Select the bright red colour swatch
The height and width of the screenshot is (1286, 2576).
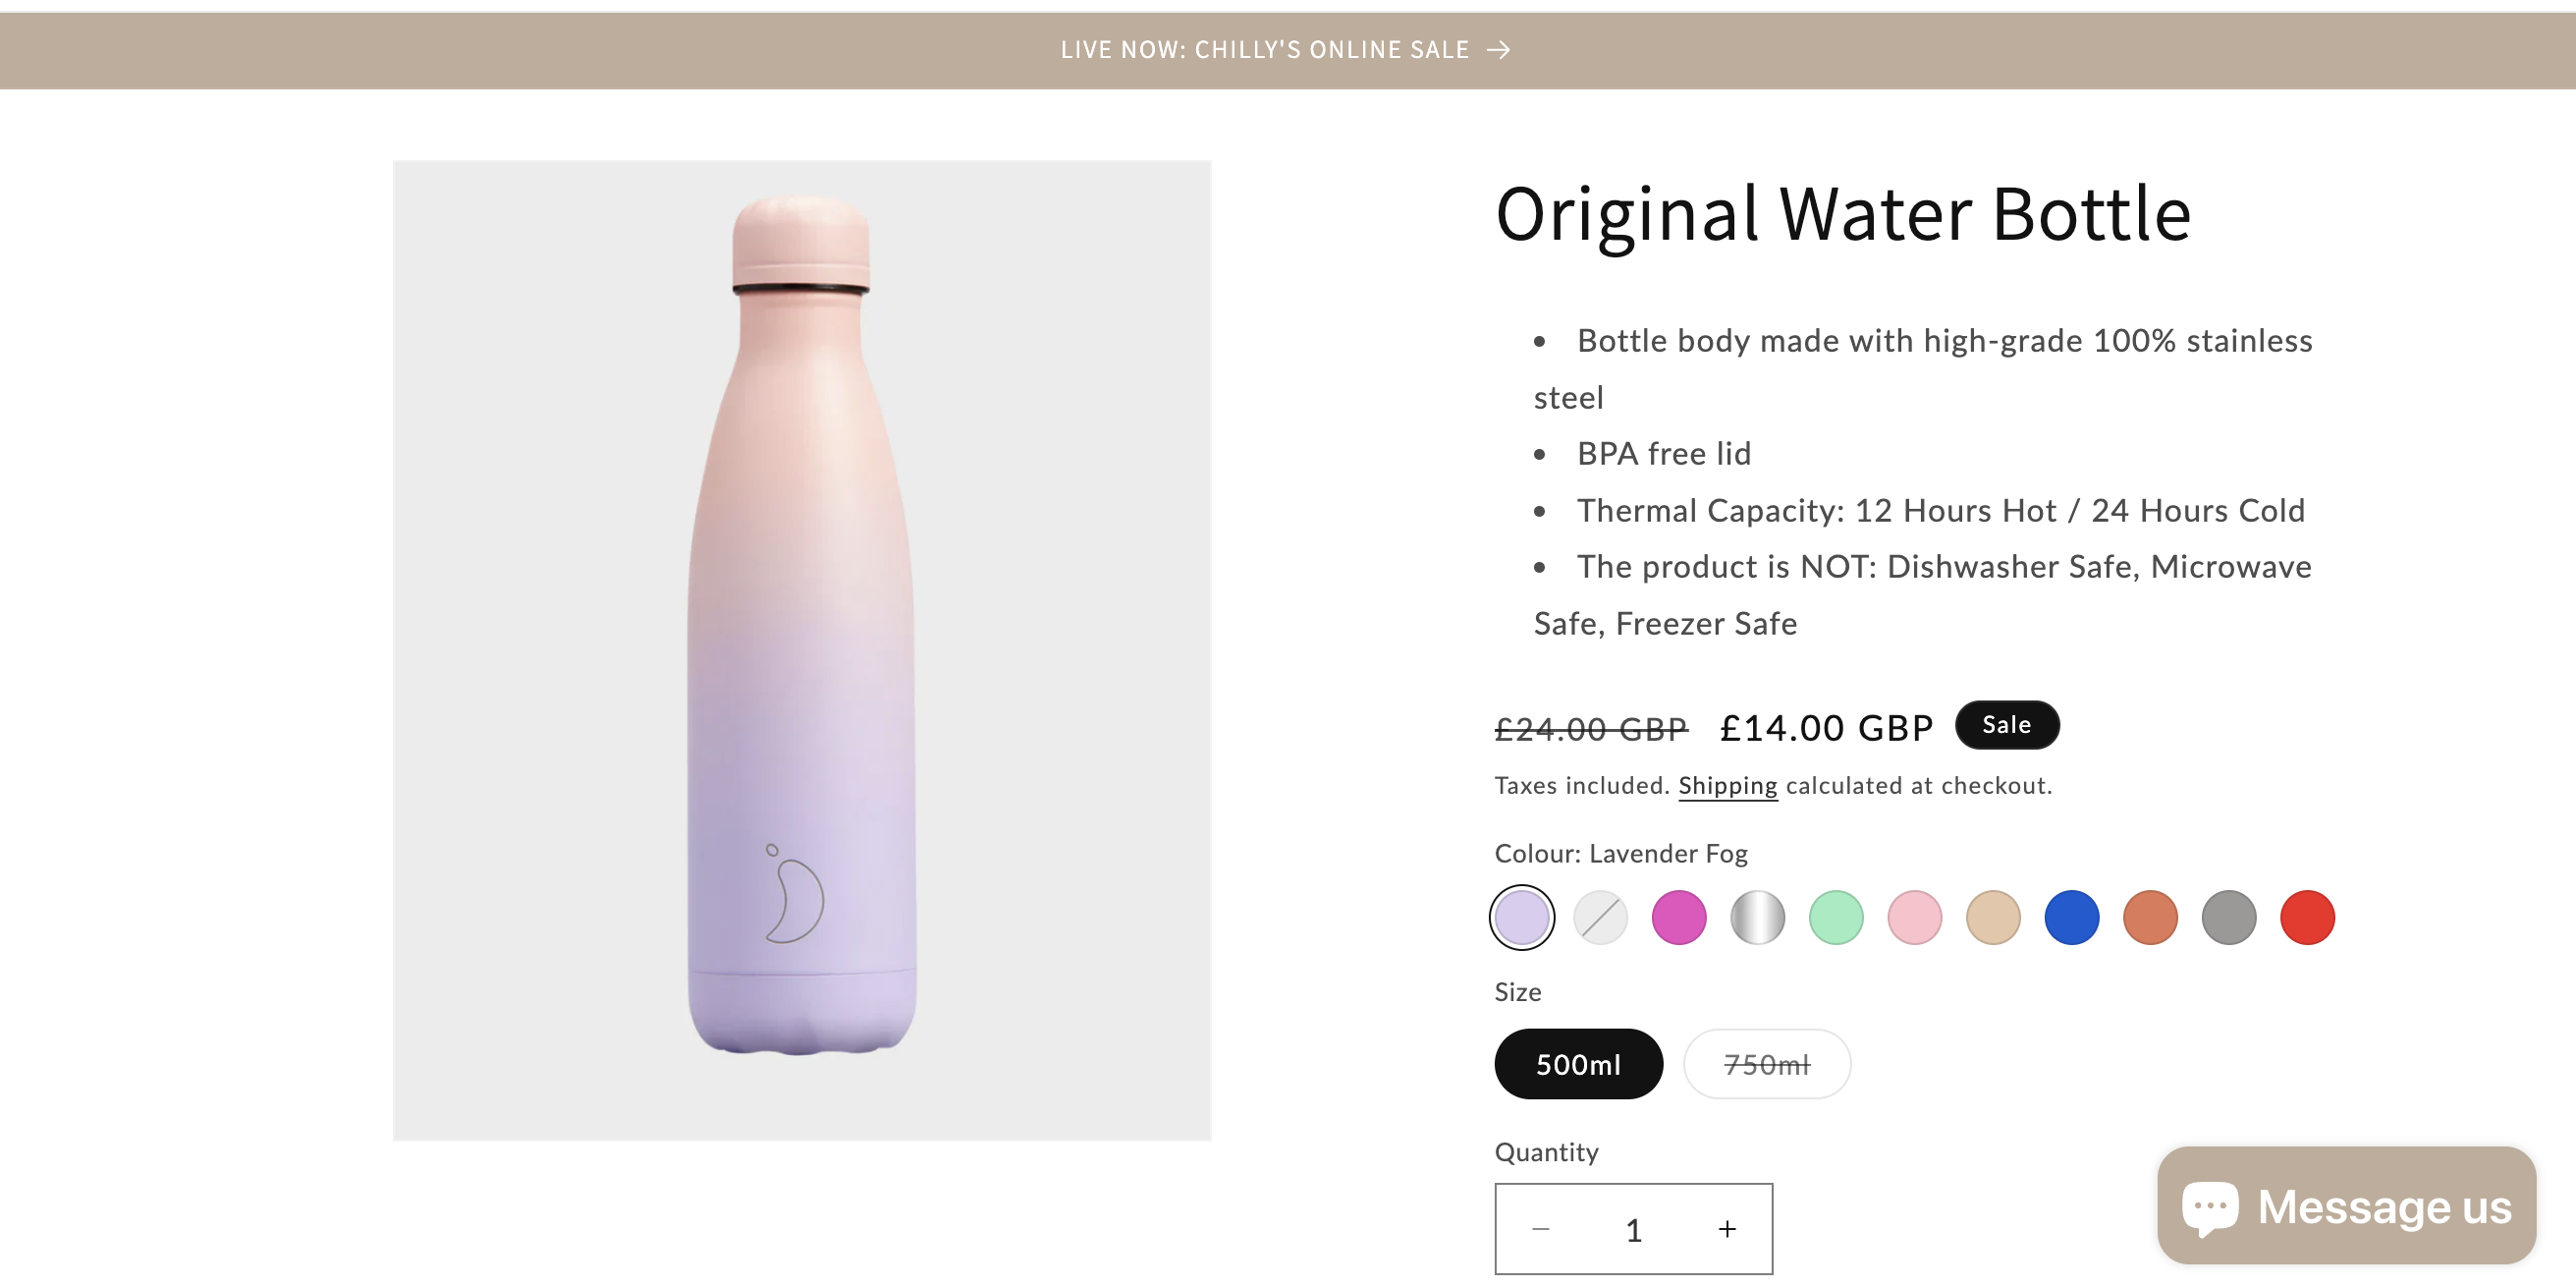coord(2307,917)
